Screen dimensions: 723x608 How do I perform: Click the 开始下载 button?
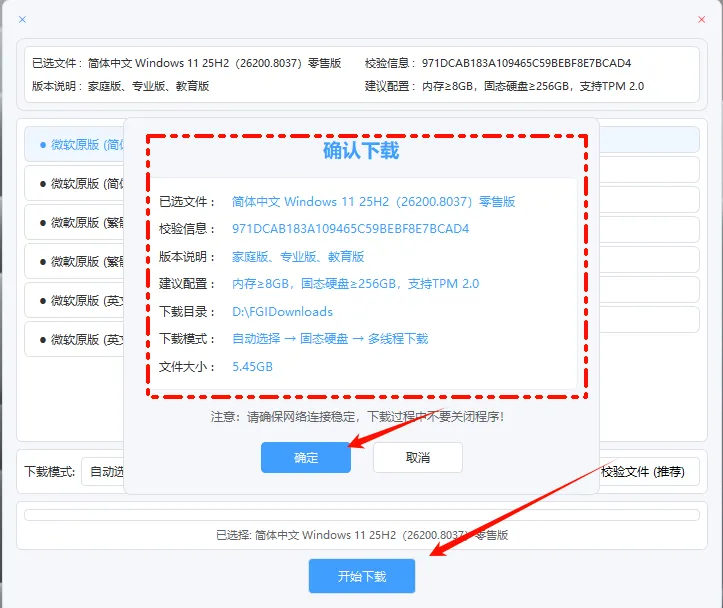(x=362, y=576)
